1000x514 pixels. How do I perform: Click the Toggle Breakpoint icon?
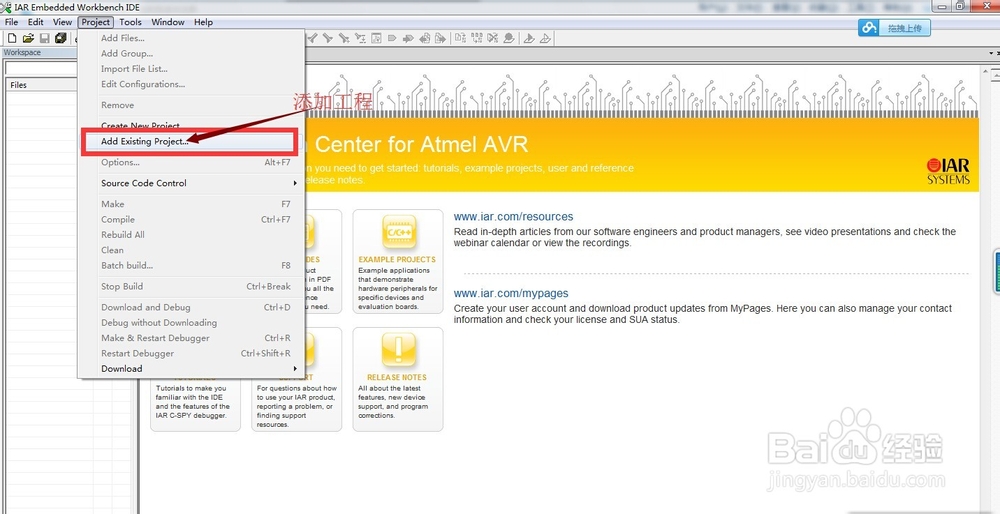point(509,38)
